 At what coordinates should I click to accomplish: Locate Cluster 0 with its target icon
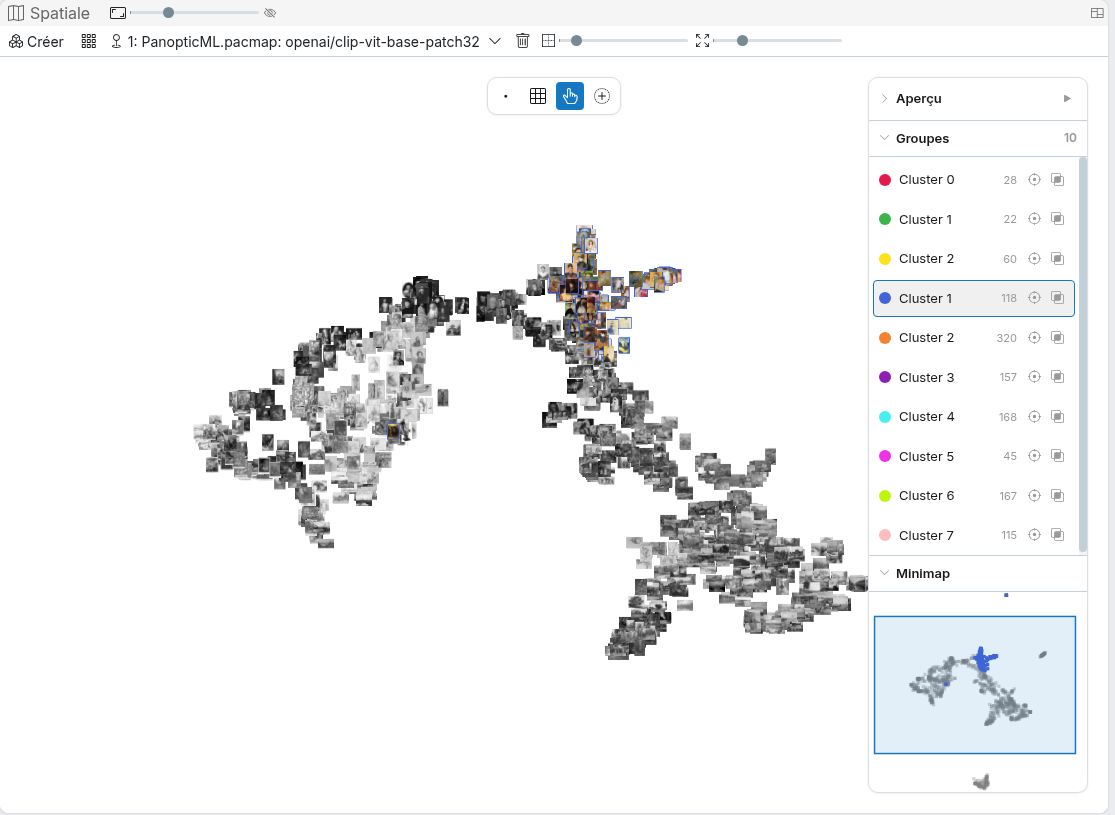[1034, 180]
